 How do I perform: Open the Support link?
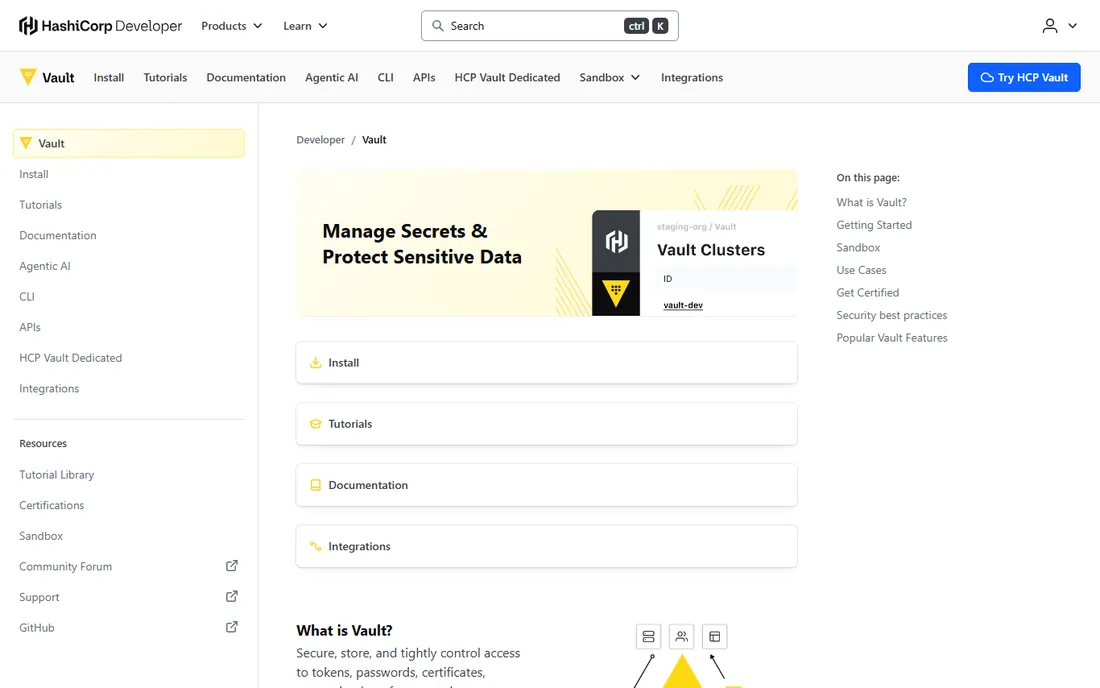pos(39,597)
